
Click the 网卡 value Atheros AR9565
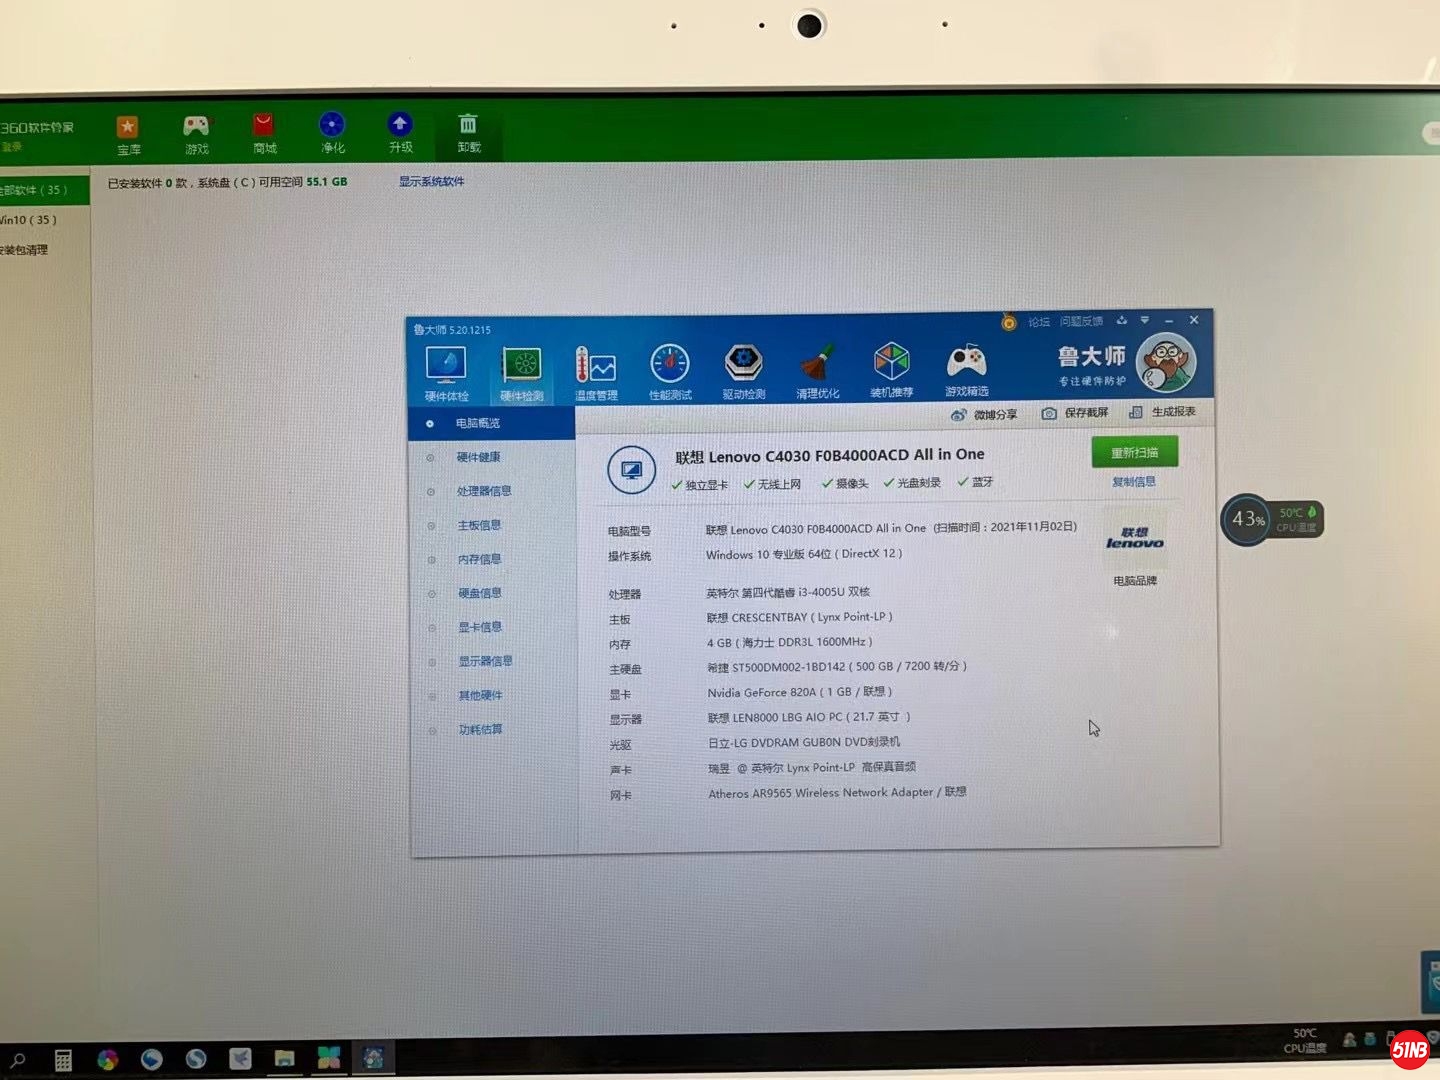[x=837, y=792]
